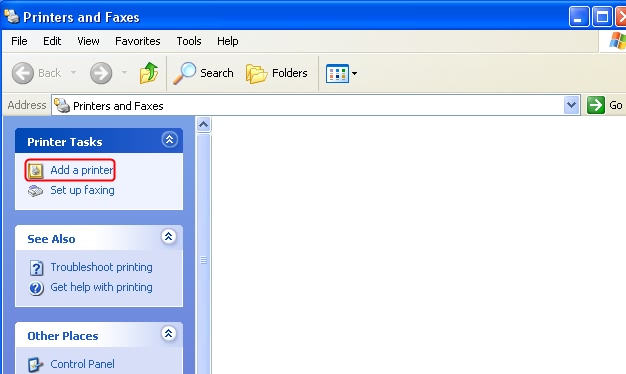Click the Get help with printing icon
Image resolution: width=626 pixels, height=374 pixels.
tap(36, 288)
